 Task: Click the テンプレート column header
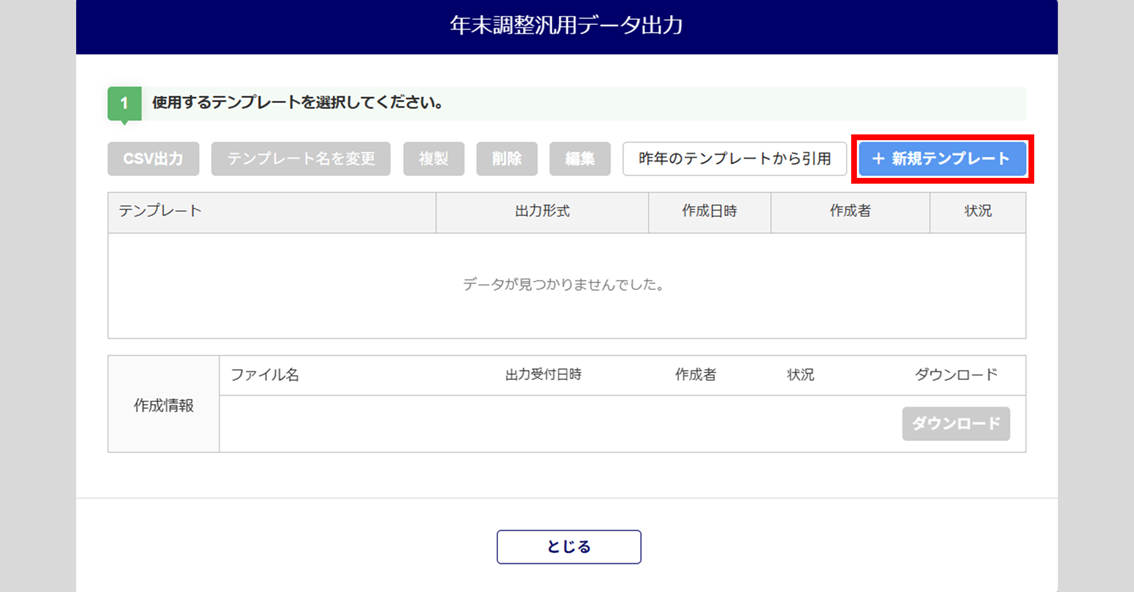(x=272, y=212)
